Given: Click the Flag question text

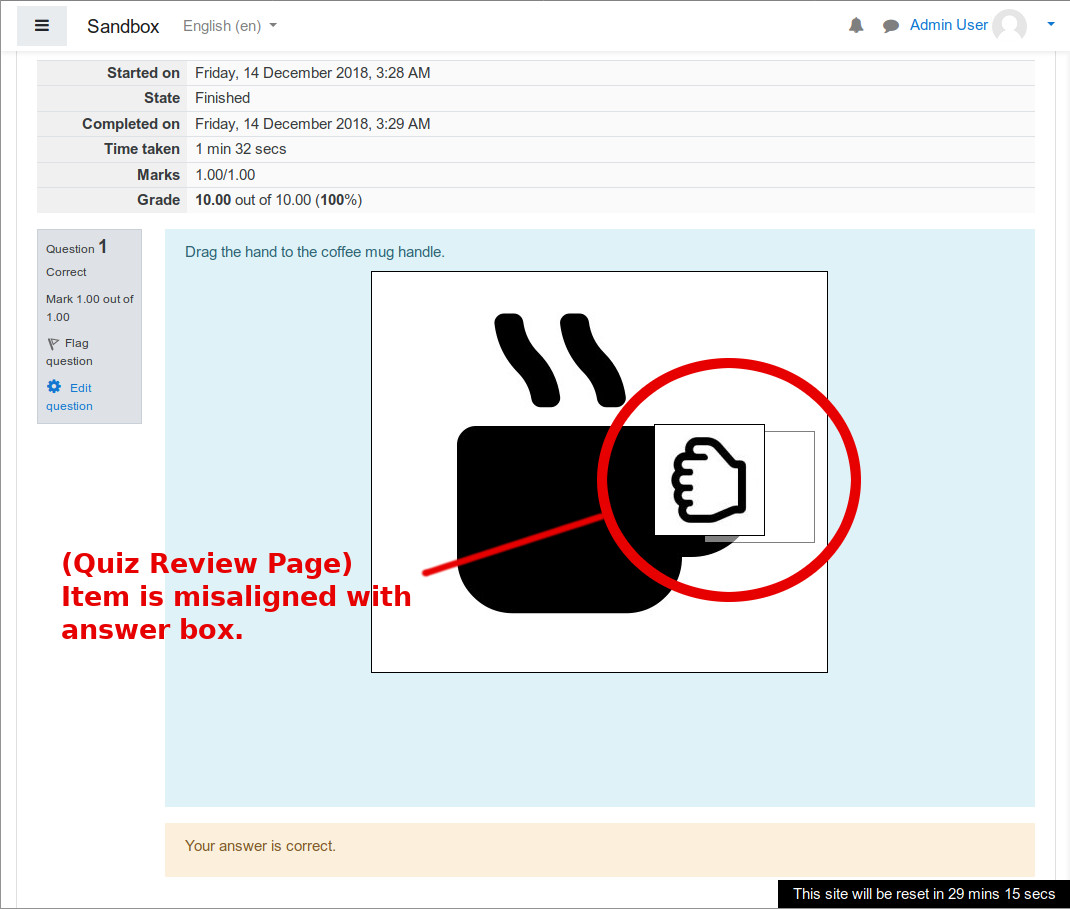Looking at the screenshot, I should click(x=70, y=352).
